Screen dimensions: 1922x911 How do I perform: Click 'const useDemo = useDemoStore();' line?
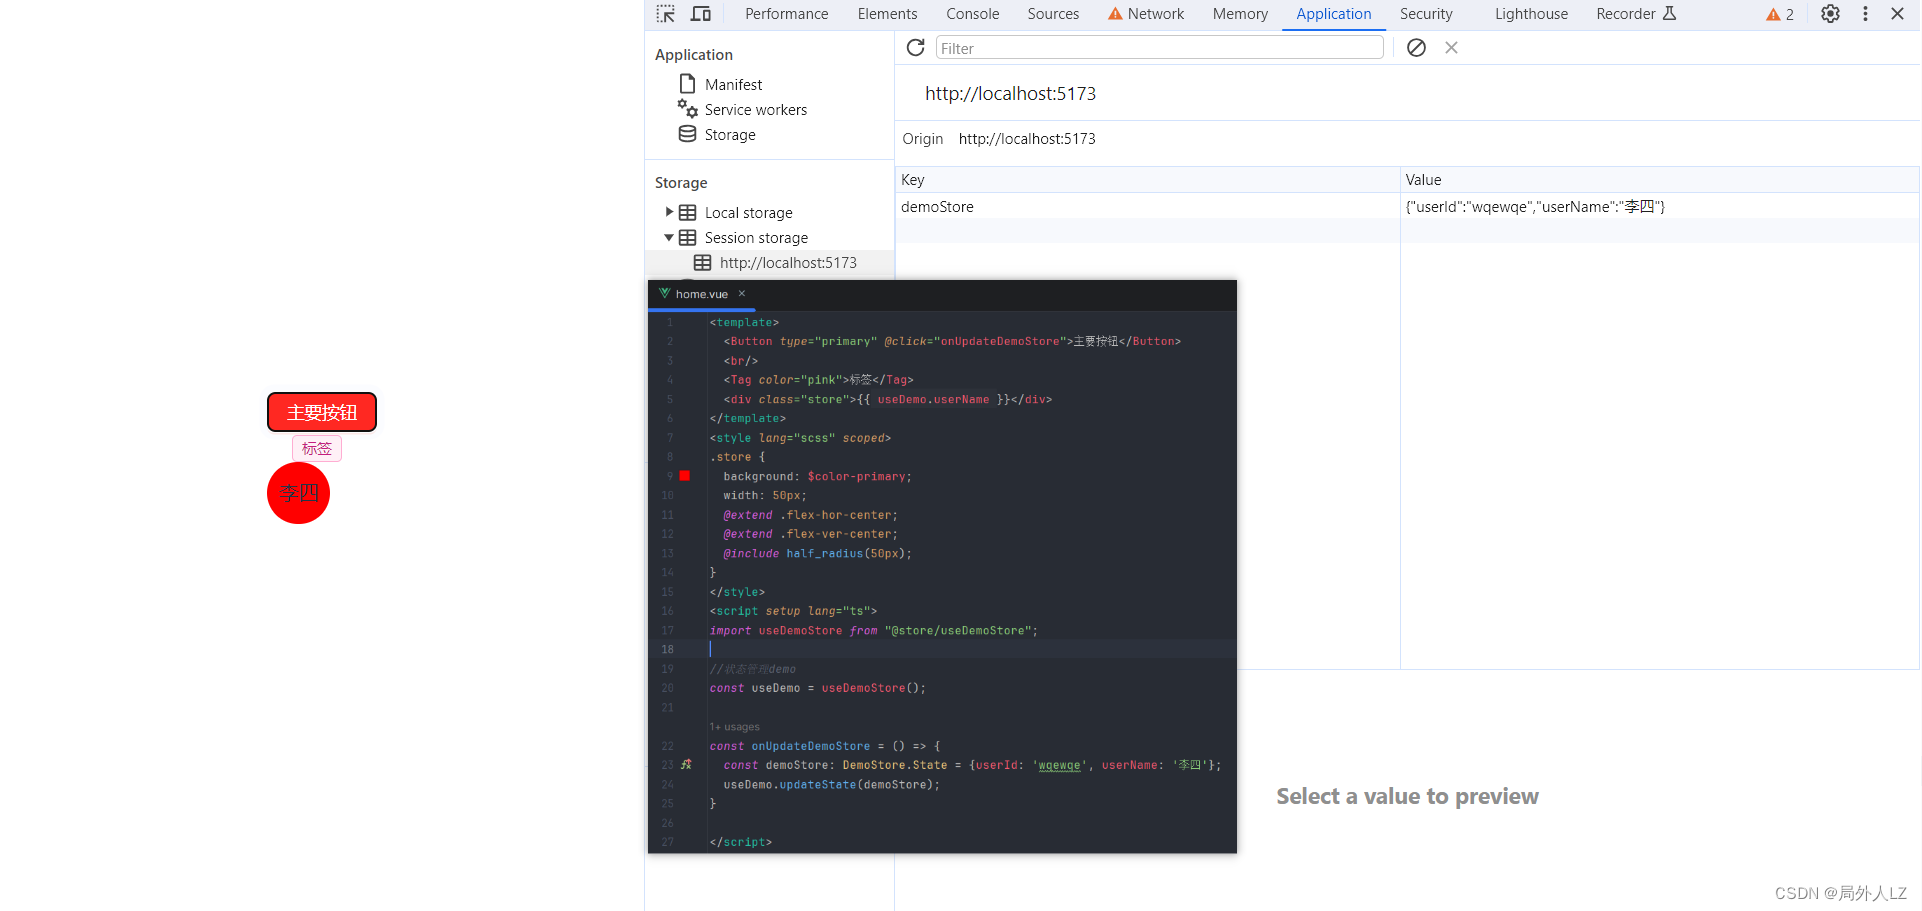pyautogui.click(x=818, y=688)
